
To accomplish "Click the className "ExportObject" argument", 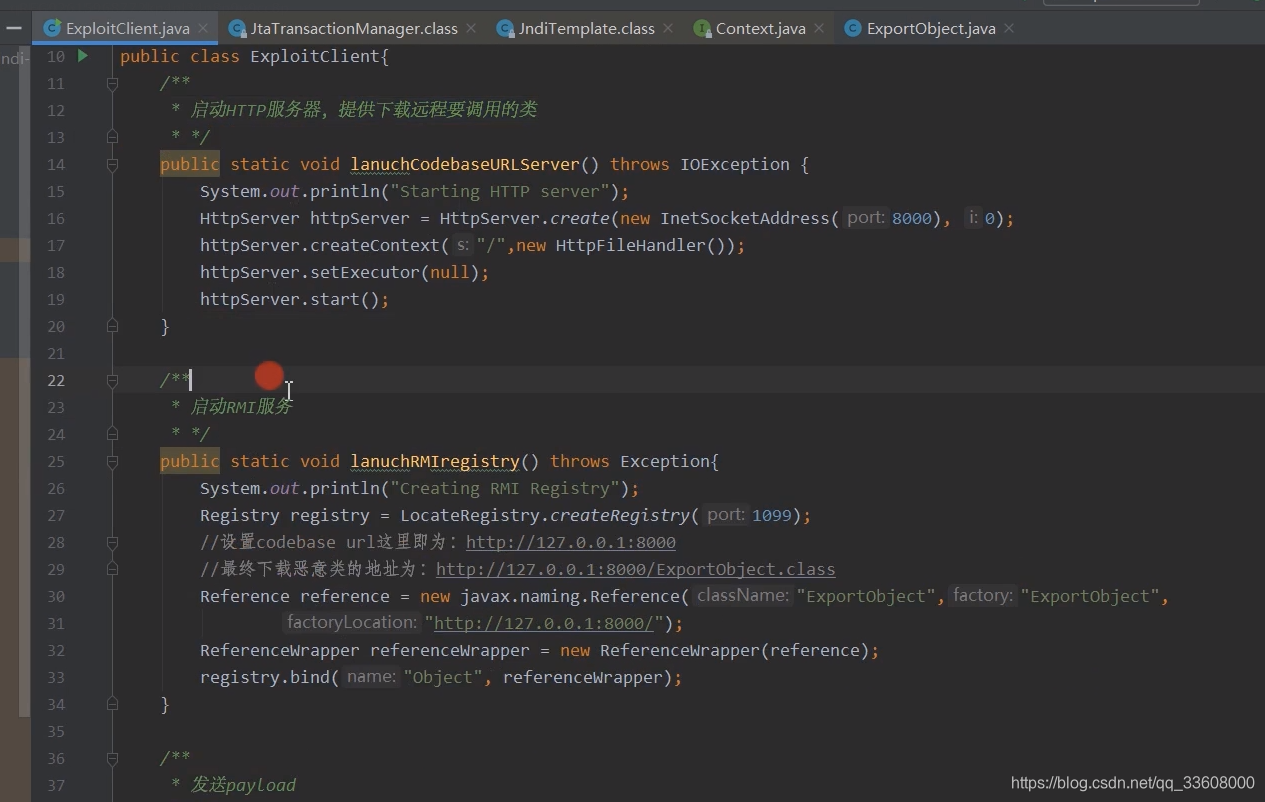I will [x=867, y=596].
